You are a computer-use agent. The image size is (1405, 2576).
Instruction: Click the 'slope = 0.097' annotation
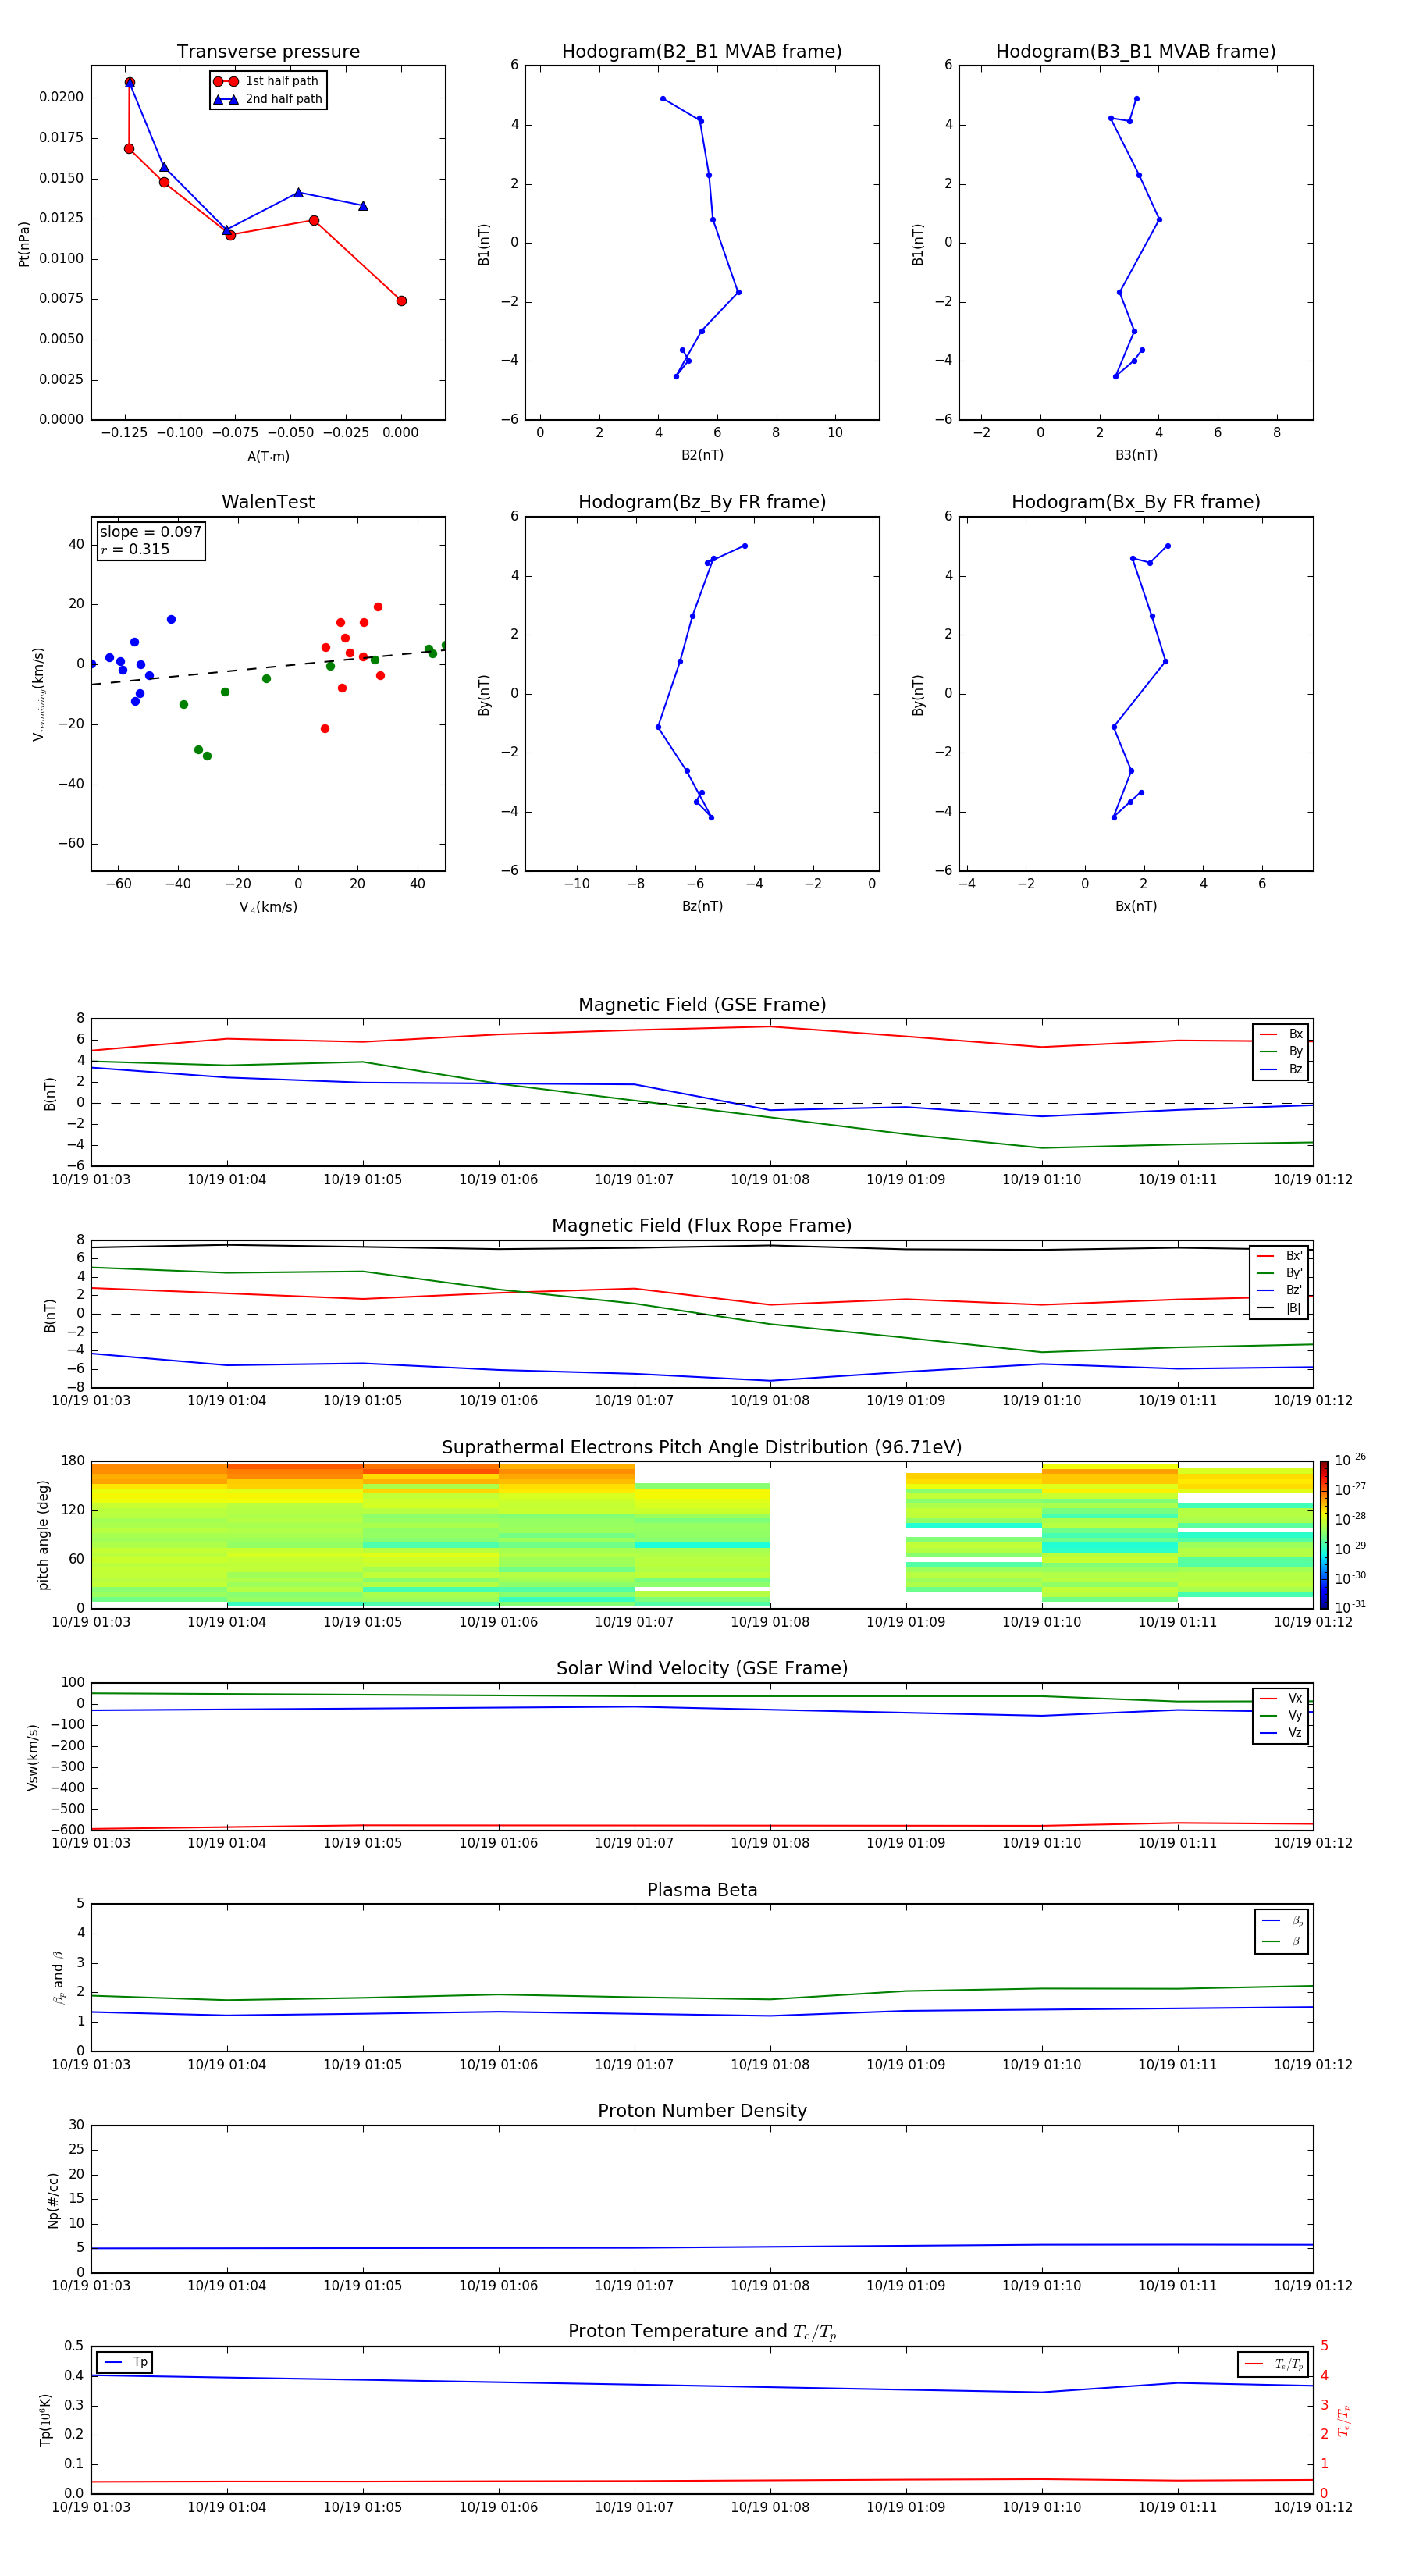pyautogui.click(x=151, y=532)
